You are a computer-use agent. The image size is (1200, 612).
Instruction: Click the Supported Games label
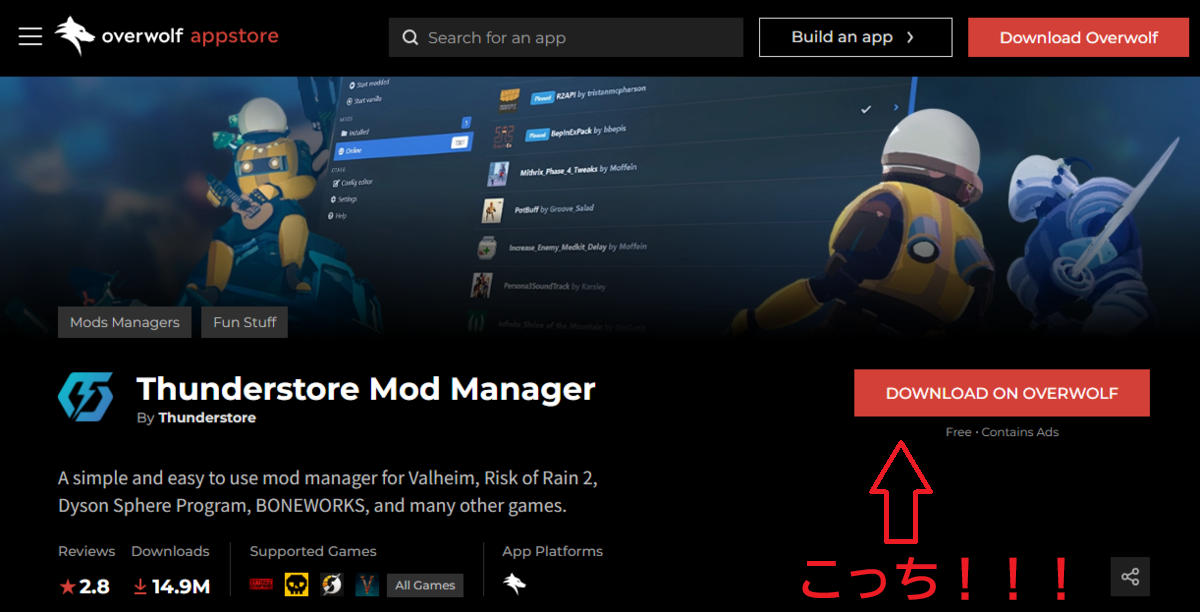coord(313,551)
